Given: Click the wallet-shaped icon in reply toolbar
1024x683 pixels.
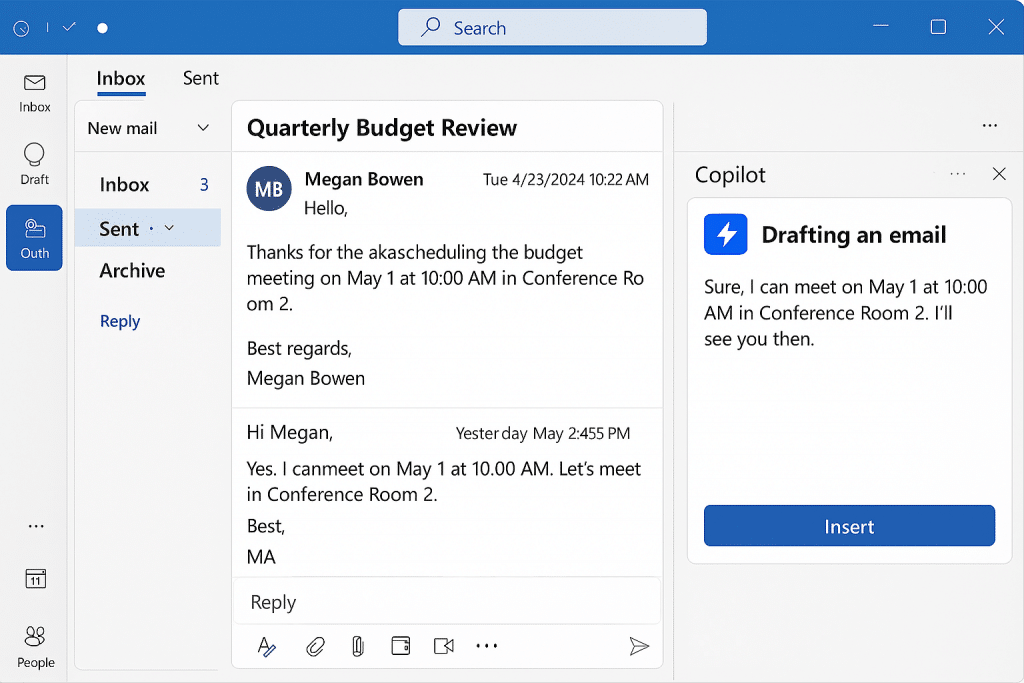Looking at the screenshot, I should coord(401,647).
